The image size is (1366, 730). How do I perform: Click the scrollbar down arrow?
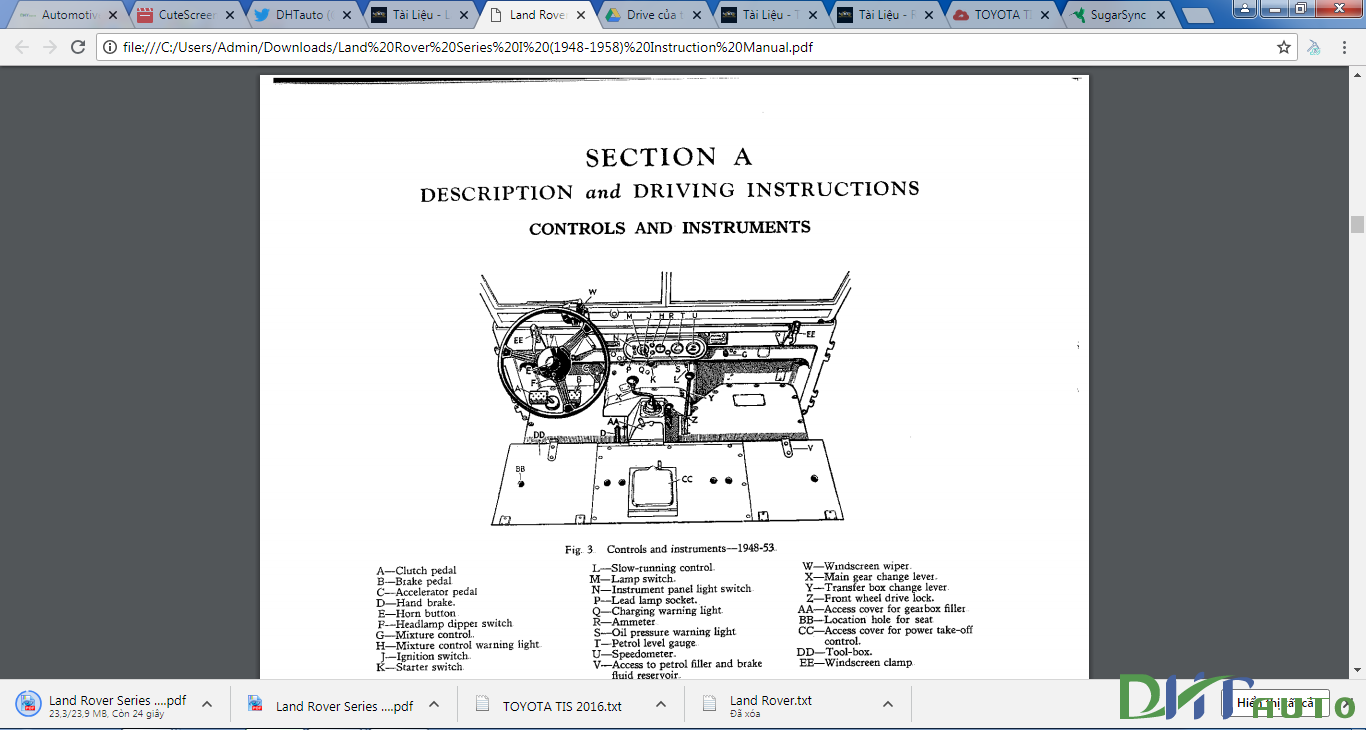1357,671
